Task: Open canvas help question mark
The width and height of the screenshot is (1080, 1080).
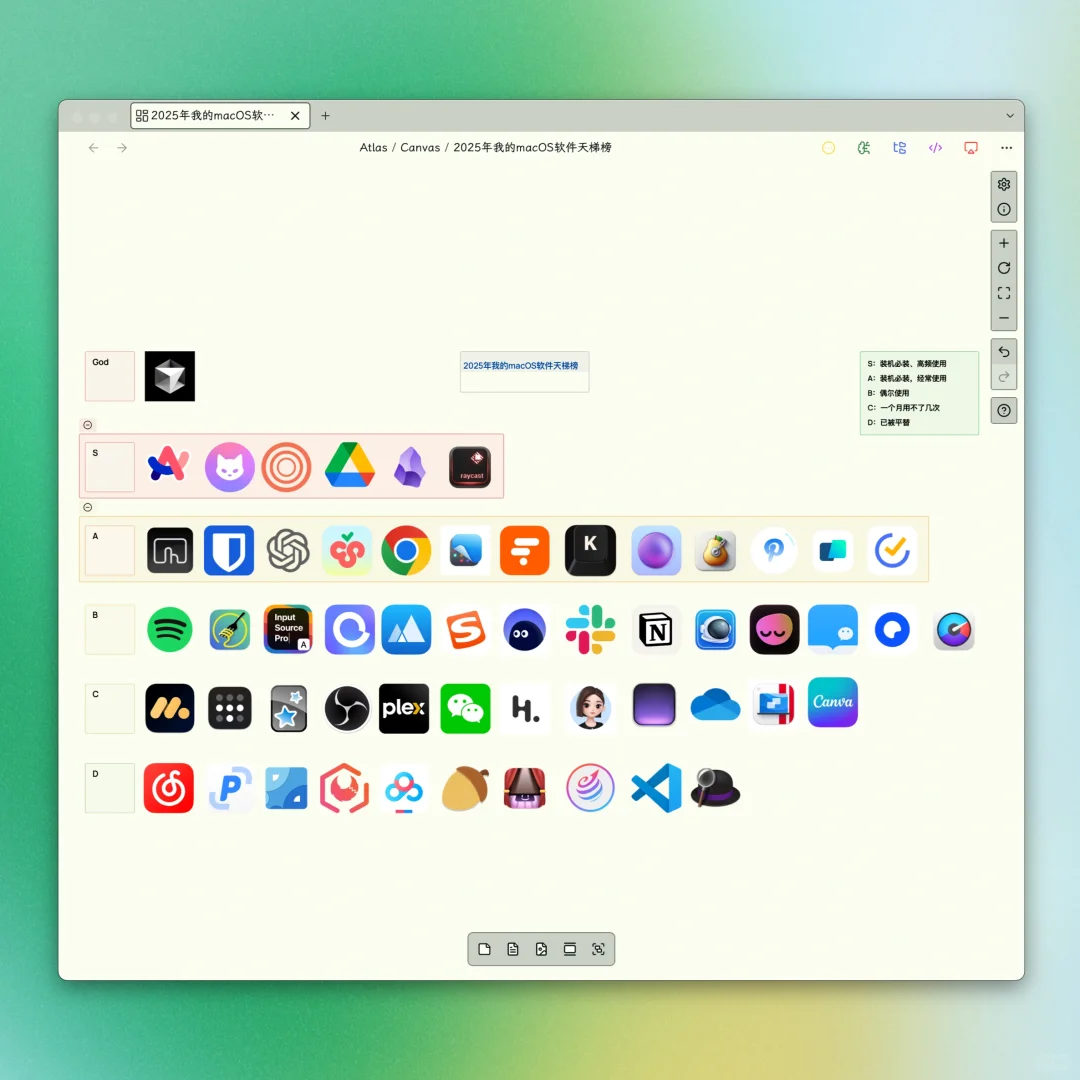Action: click(x=1004, y=411)
